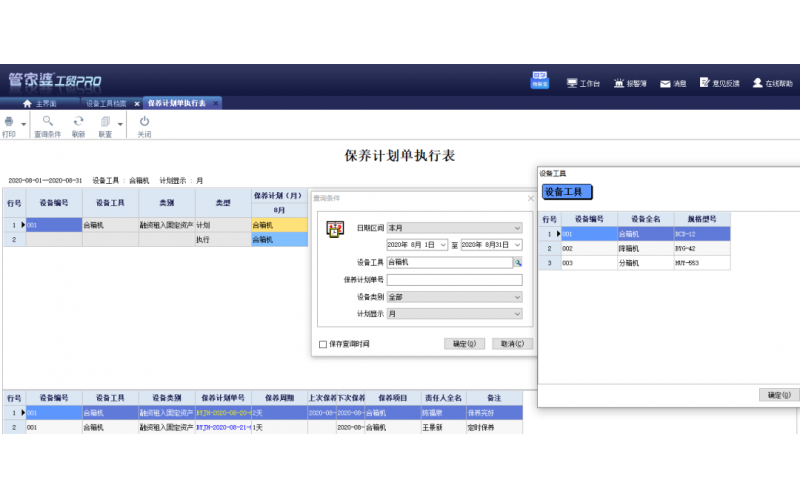
Task: Click the 执行 type cell
Action: 223,239
